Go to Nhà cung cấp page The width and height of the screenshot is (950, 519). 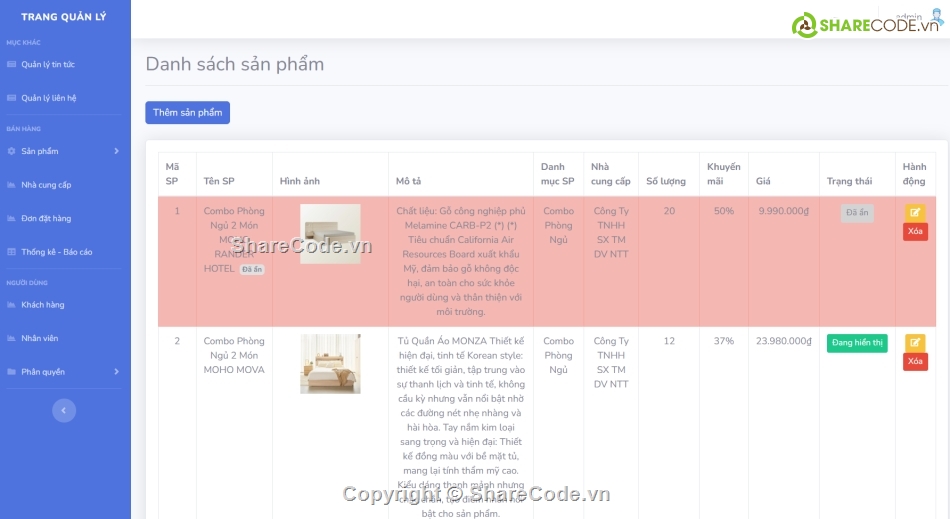(46, 185)
